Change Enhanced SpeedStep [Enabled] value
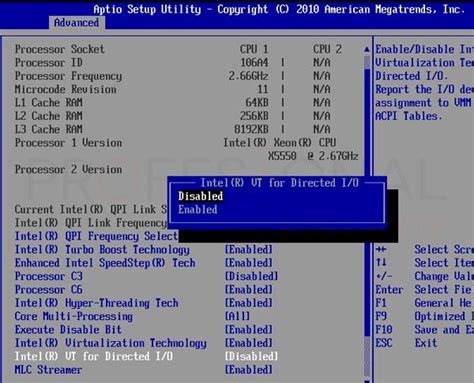The image size is (474, 383). pyautogui.click(x=249, y=263)
